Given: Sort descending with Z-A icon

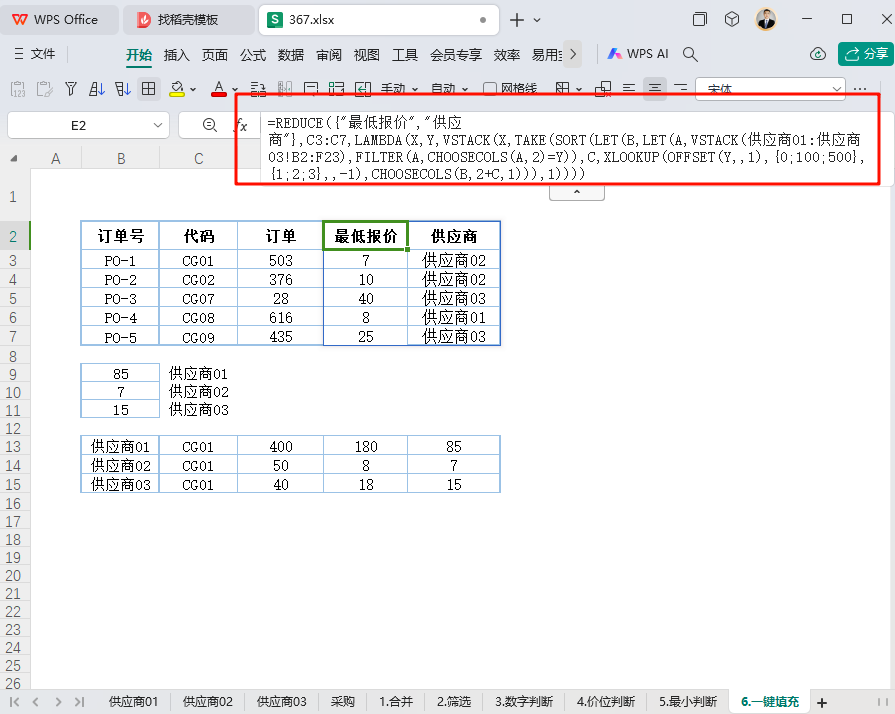Looking at the screenshot, I should pos(123,89).
